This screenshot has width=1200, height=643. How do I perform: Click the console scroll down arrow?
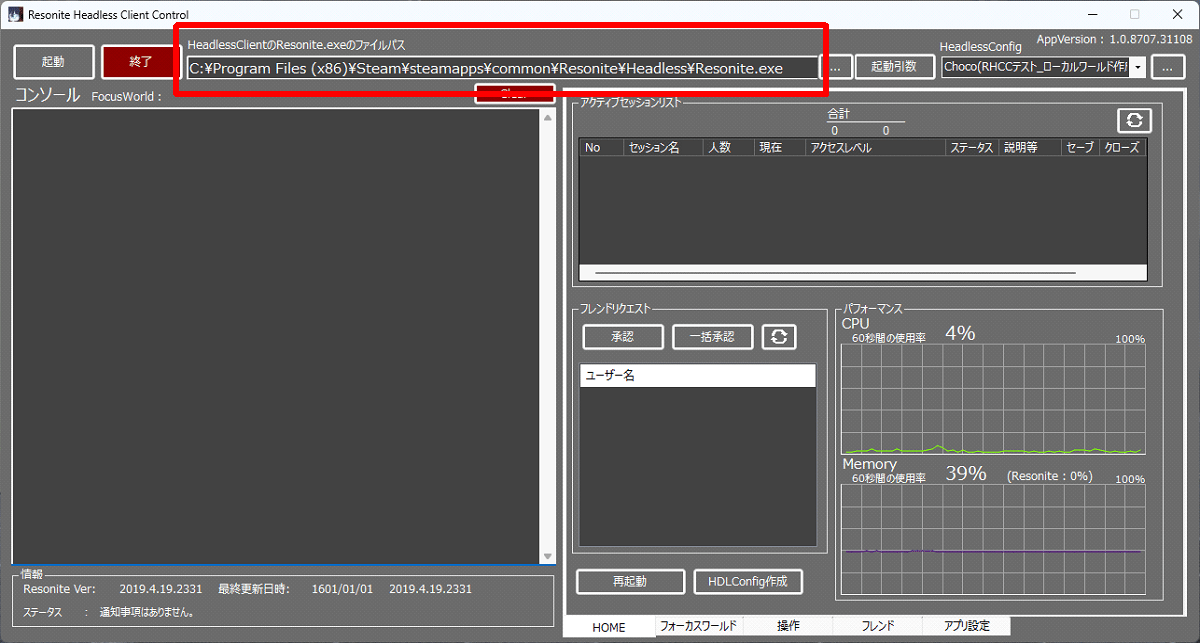coord(547,556)
